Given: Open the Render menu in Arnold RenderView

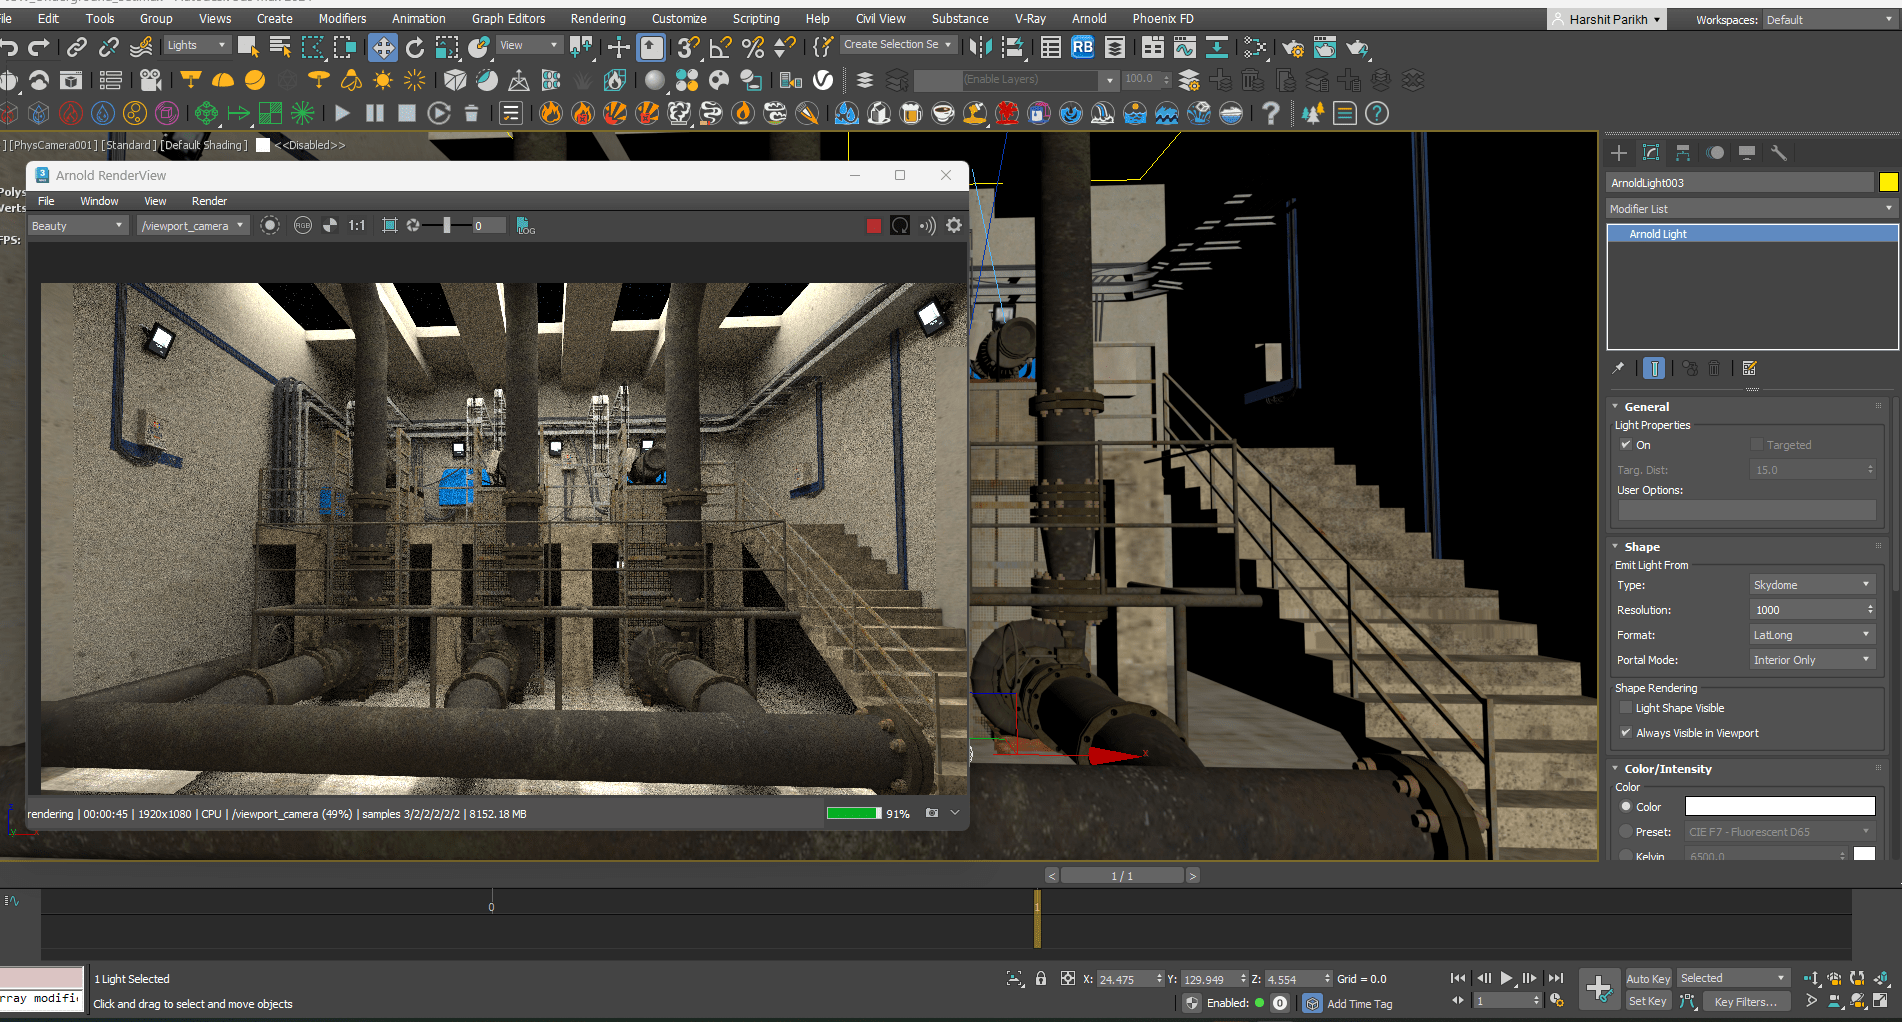Looking at the screenshot, I should (209, 201).
